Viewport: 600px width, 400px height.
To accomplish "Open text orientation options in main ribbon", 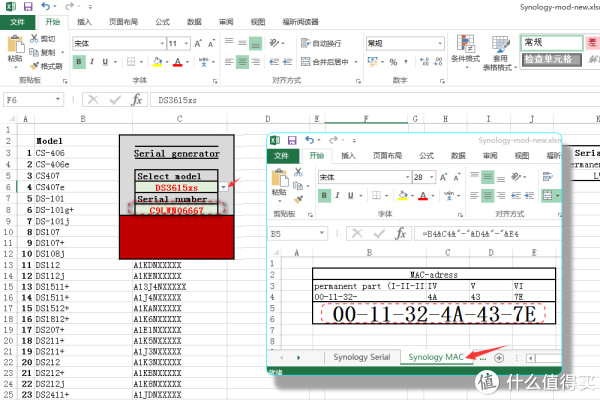I will point(275,43).
